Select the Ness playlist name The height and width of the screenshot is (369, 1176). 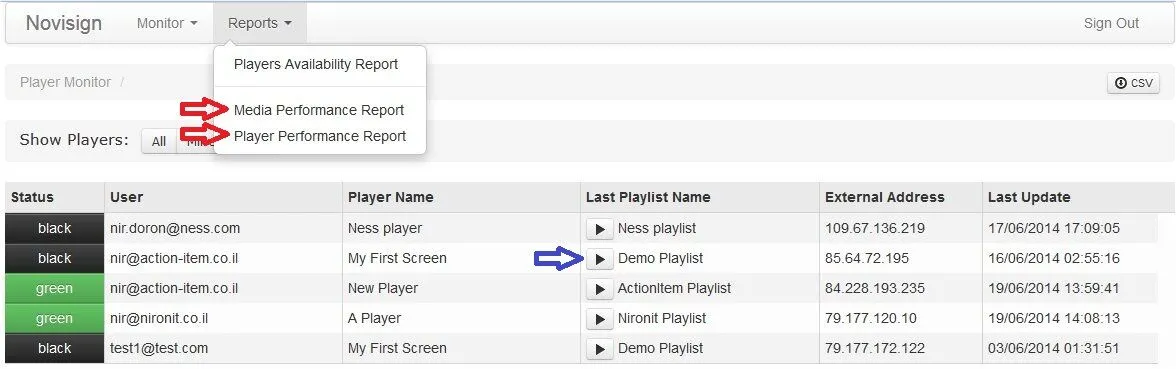[x=657, y=228]
